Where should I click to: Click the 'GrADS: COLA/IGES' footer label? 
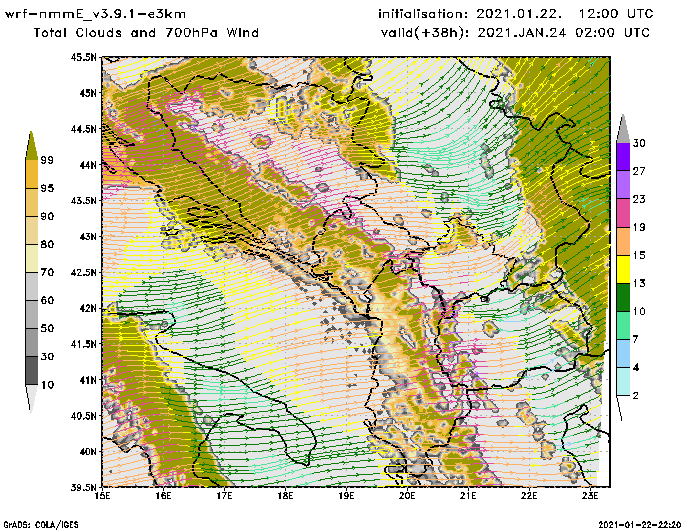tap(41, 525)
